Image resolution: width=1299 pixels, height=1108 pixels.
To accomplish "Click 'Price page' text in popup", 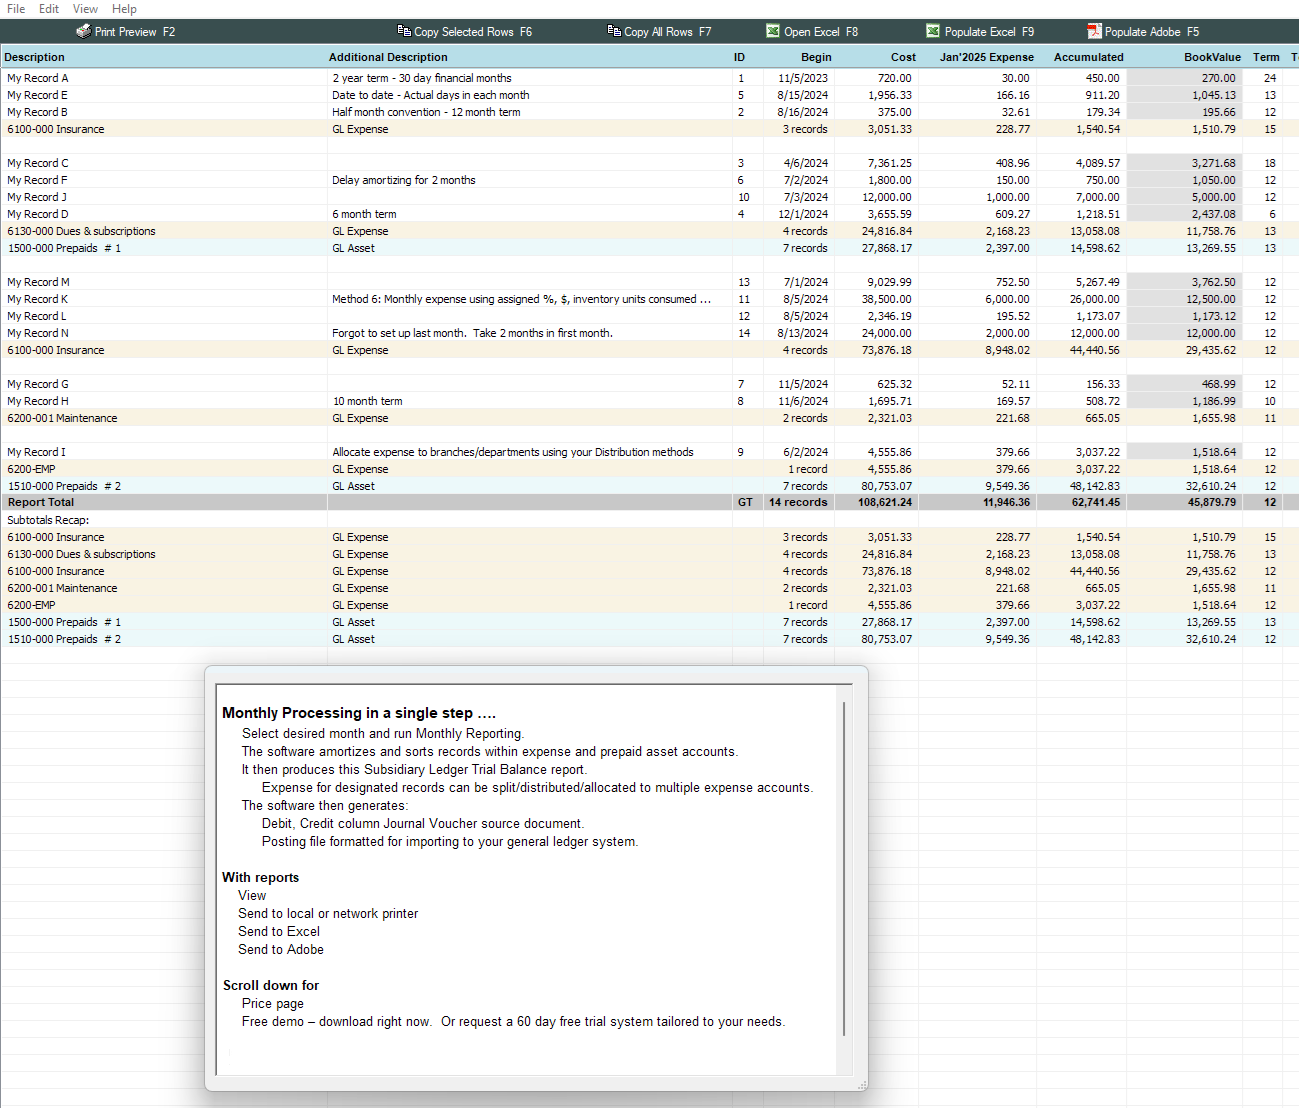I will tap(273, 1003).
